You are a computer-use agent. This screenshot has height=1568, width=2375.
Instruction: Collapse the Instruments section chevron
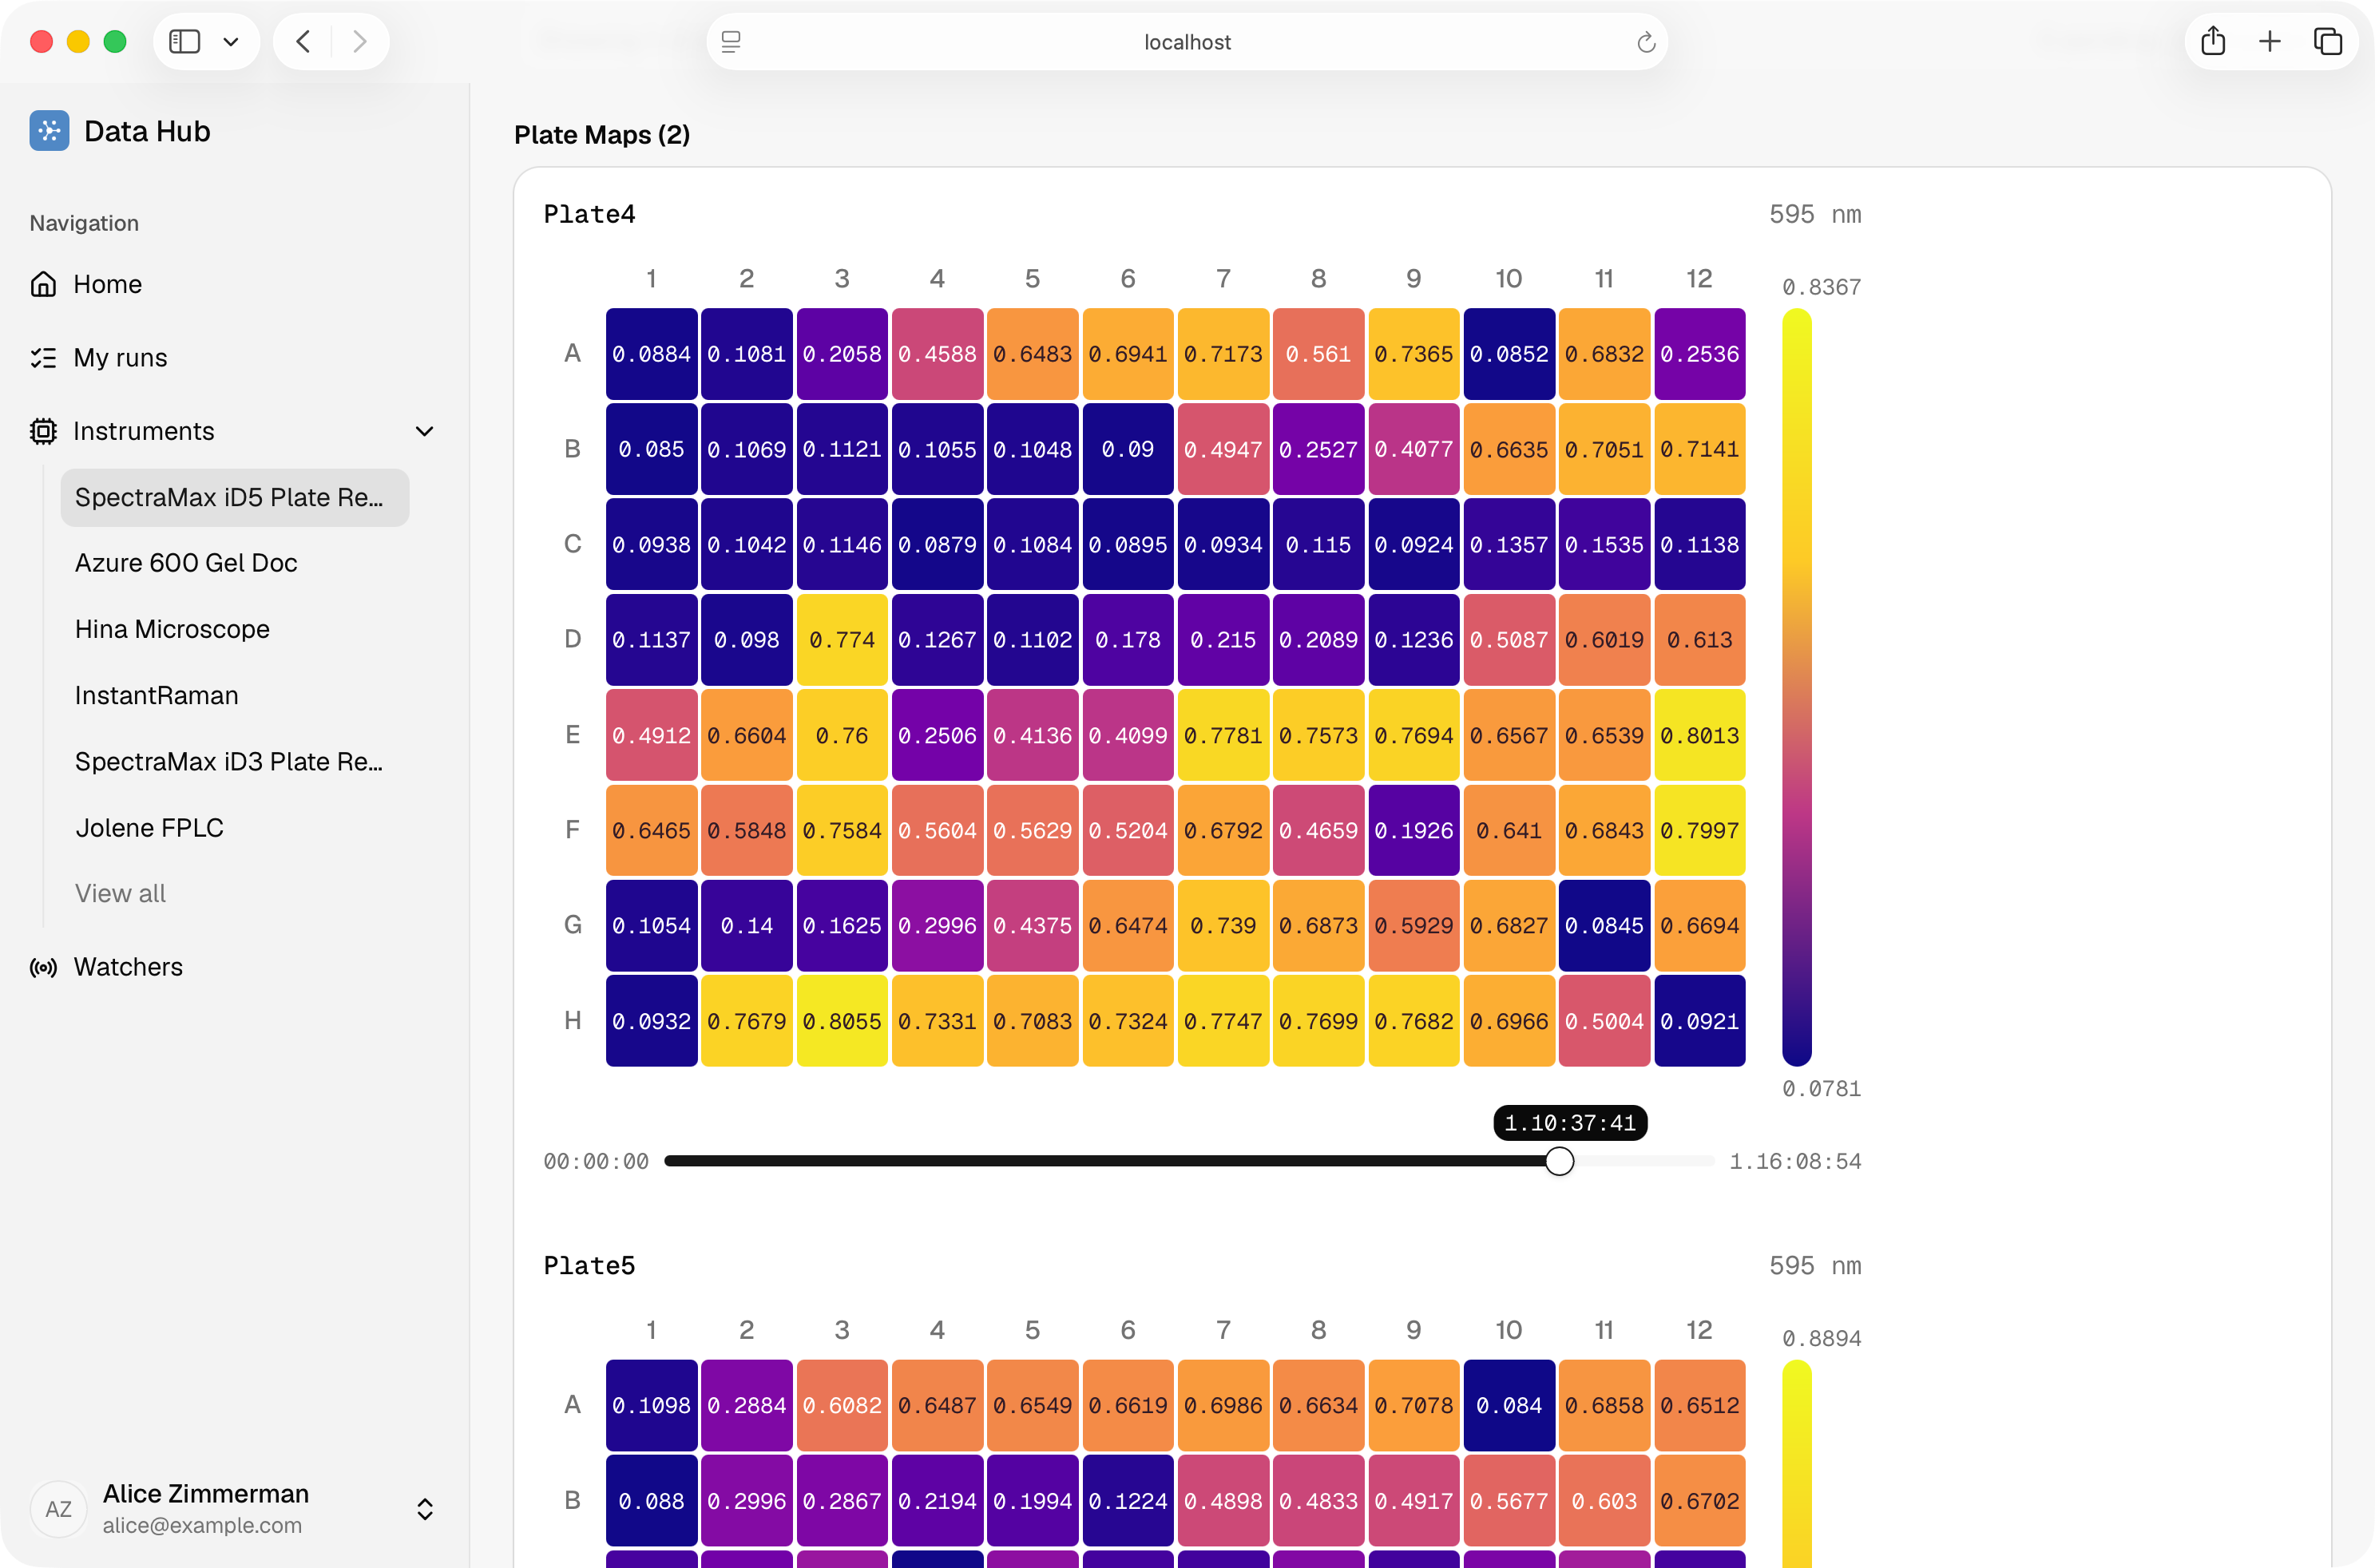click(425, 431)
